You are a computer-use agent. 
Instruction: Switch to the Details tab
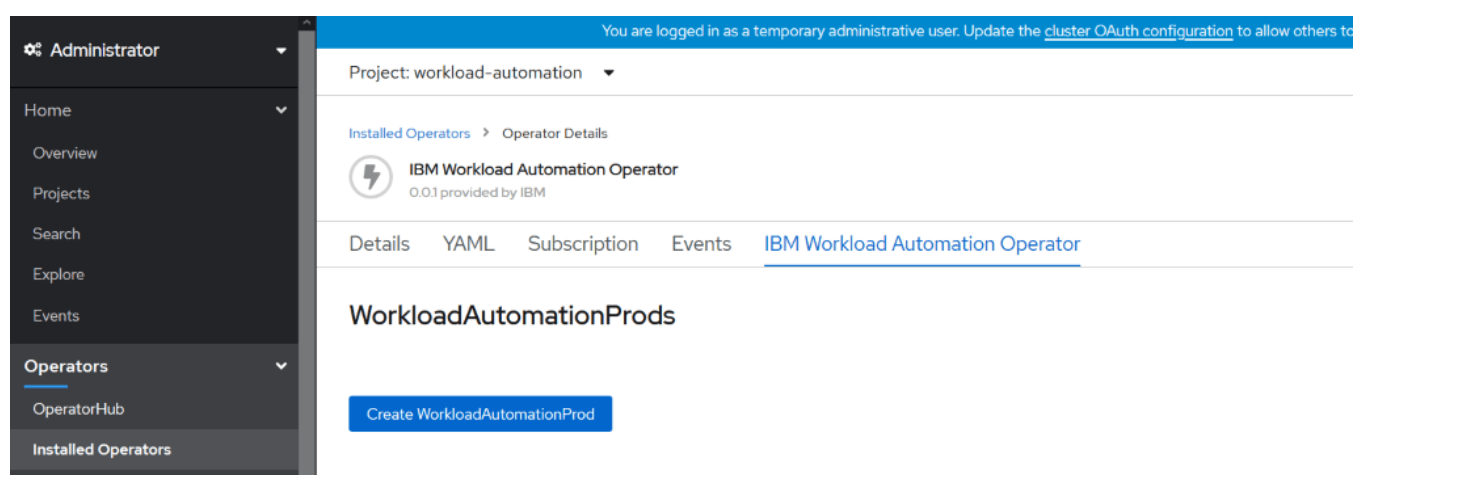379,244
